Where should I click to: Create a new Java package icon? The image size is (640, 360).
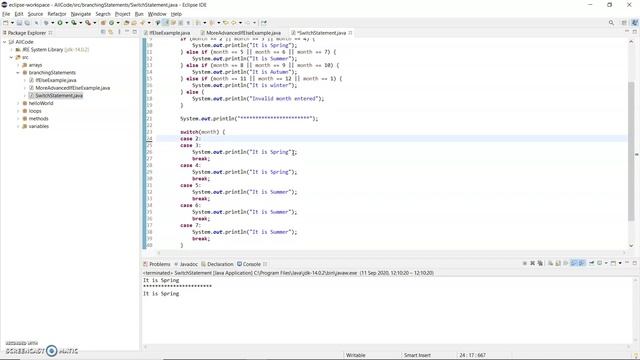103,23
